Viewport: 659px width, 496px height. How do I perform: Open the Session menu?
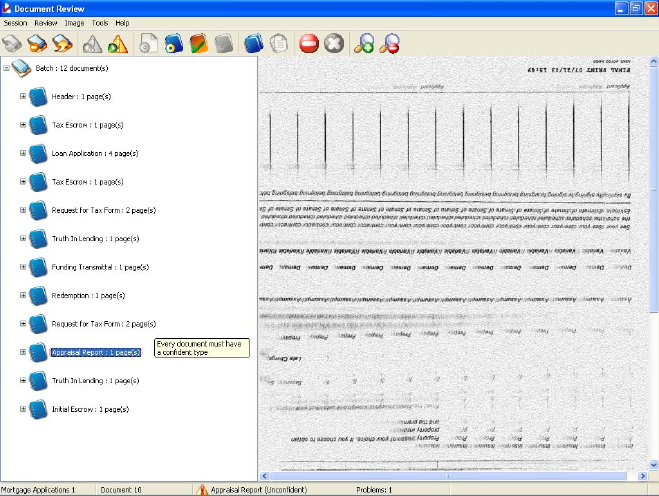click(15, 22)
